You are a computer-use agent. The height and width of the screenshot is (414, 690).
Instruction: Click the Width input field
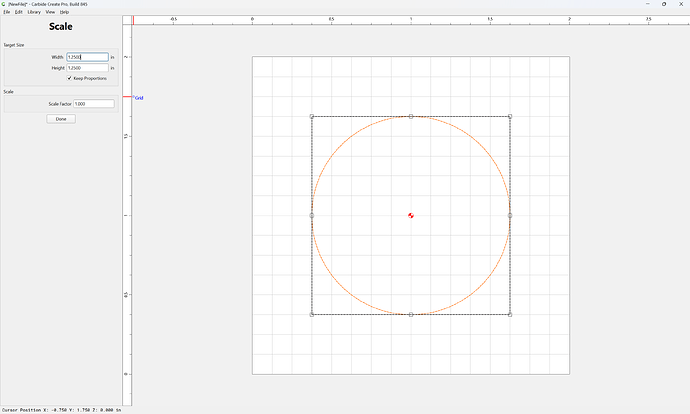coord(87,57)
